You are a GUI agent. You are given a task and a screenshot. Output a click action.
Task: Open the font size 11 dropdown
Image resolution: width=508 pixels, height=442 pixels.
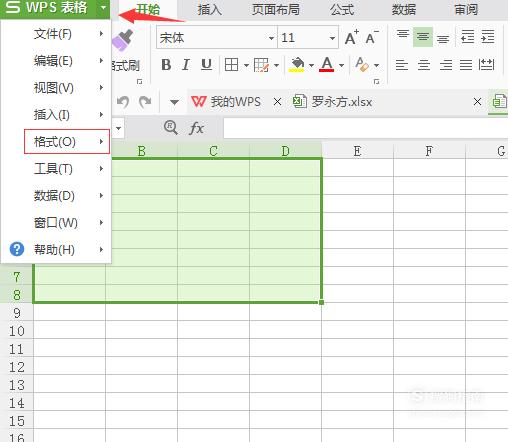coord(332,38)
